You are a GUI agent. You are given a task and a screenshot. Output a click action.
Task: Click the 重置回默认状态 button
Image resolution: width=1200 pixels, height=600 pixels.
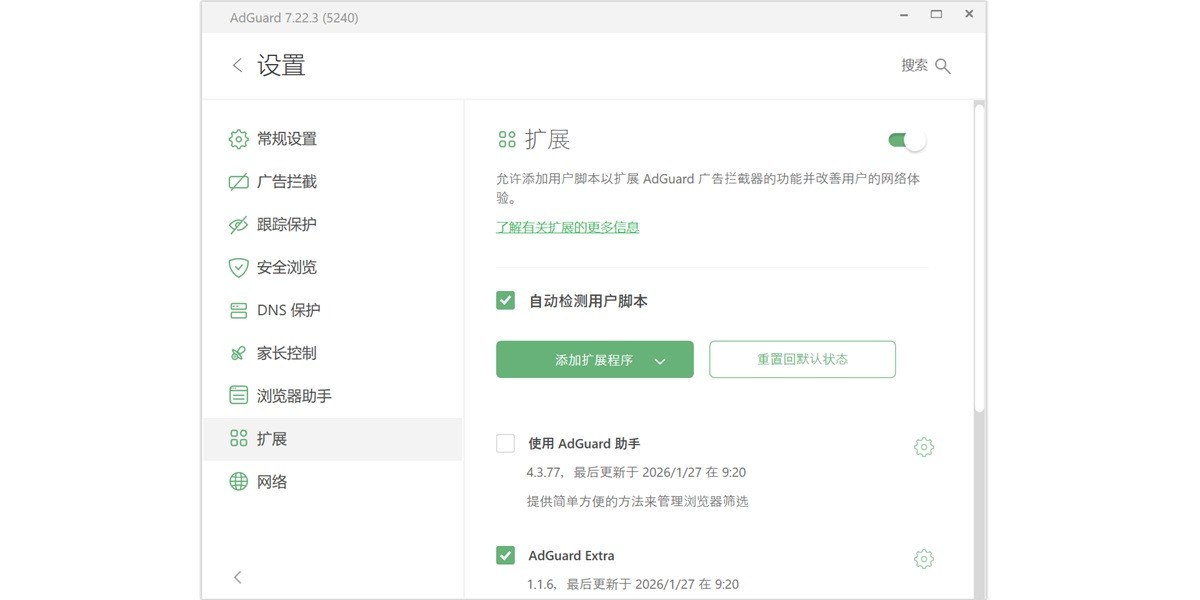coord(802,359)
